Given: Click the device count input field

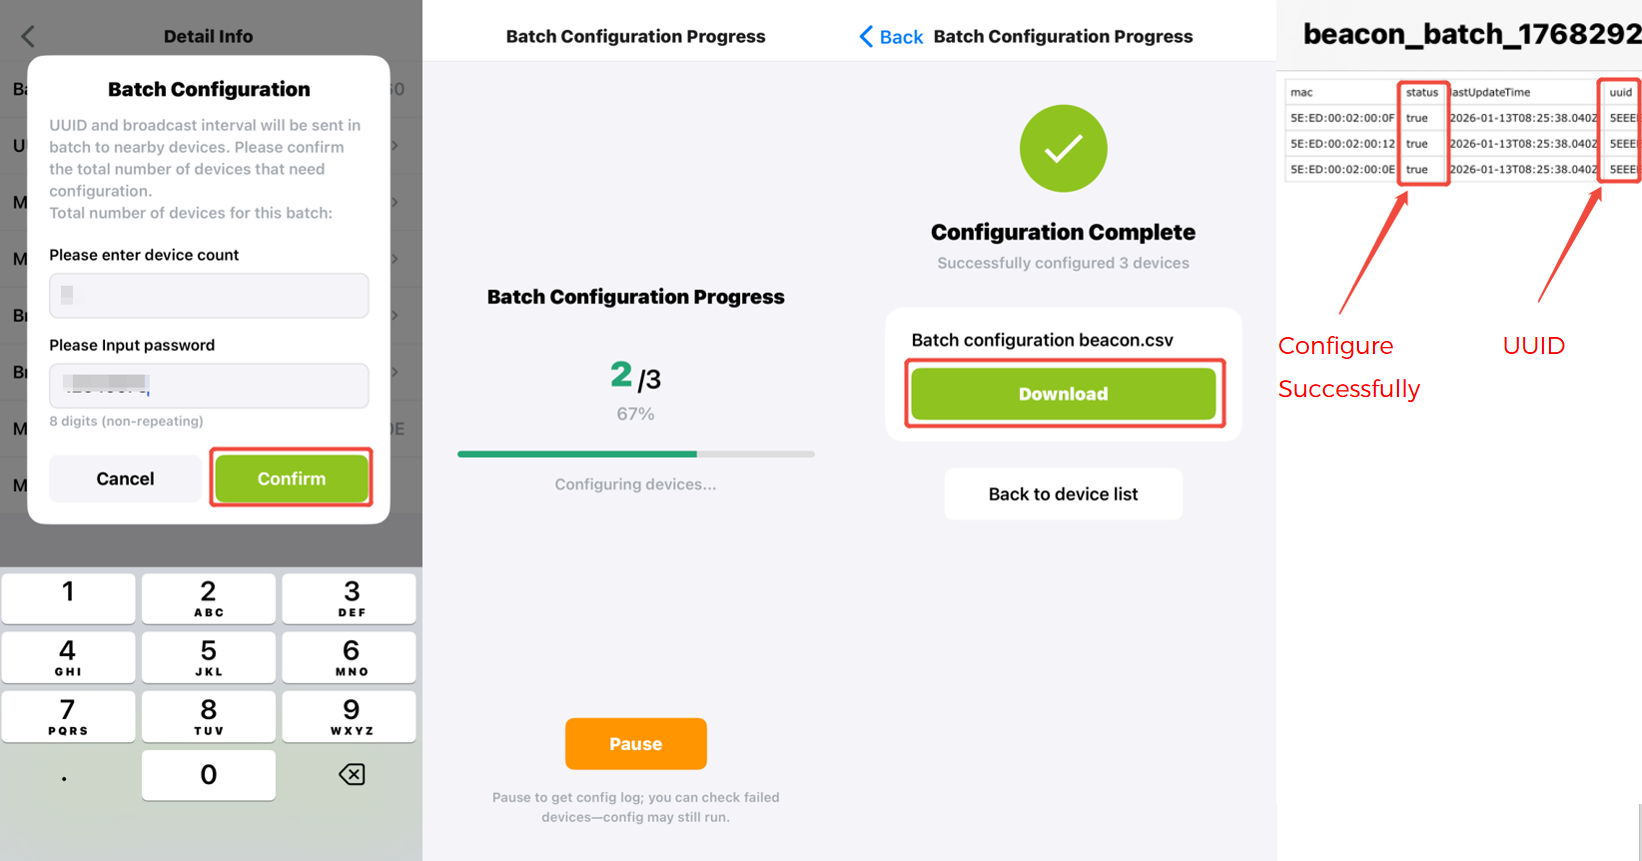Looking at the screenshot, I should pyautogui.click(x=209, y=296).
